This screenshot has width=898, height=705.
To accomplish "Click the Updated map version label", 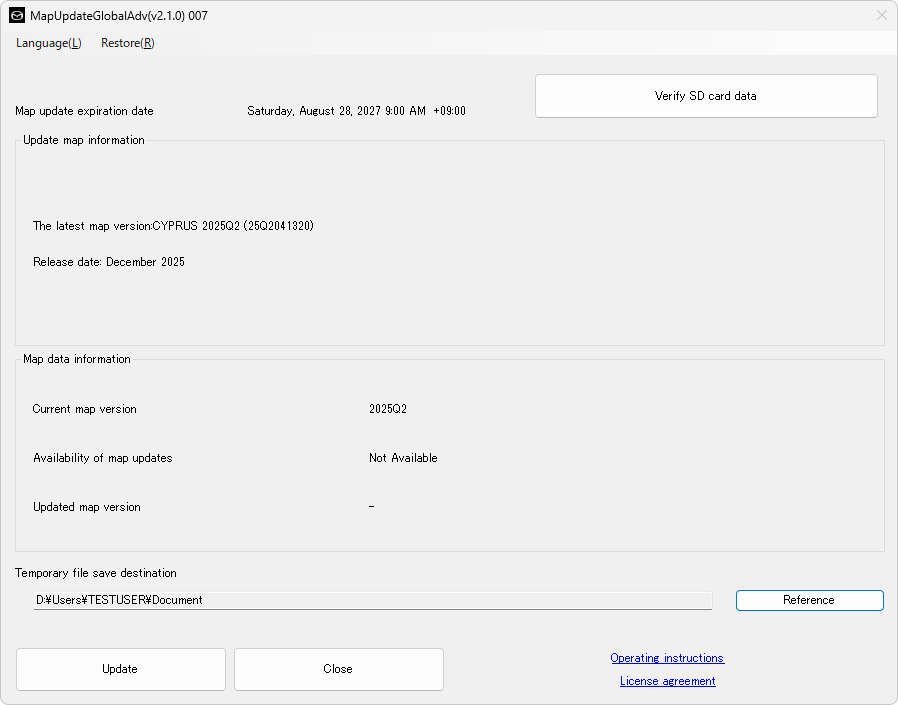I will click(86, 507).
